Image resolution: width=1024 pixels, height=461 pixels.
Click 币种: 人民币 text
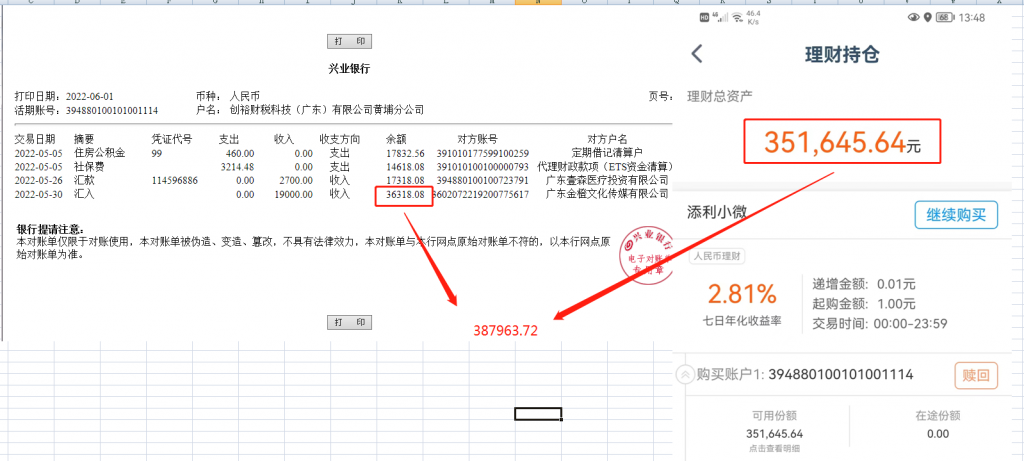pos(228,96)
